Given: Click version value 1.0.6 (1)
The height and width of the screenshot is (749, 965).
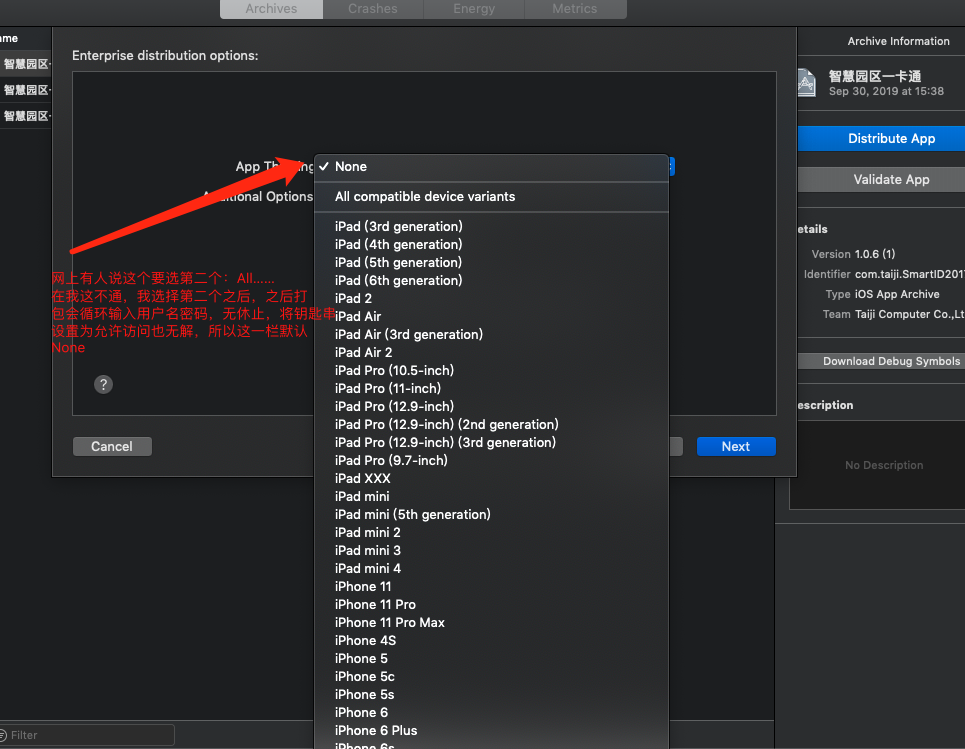Looking at the screenshot, I should click(x=875, y=254).
